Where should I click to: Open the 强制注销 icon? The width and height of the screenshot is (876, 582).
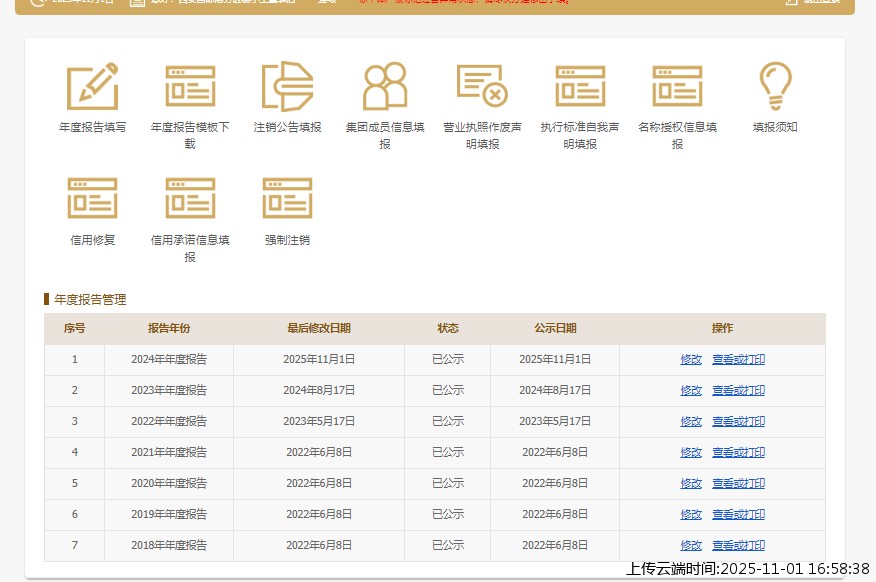[287, 199]
